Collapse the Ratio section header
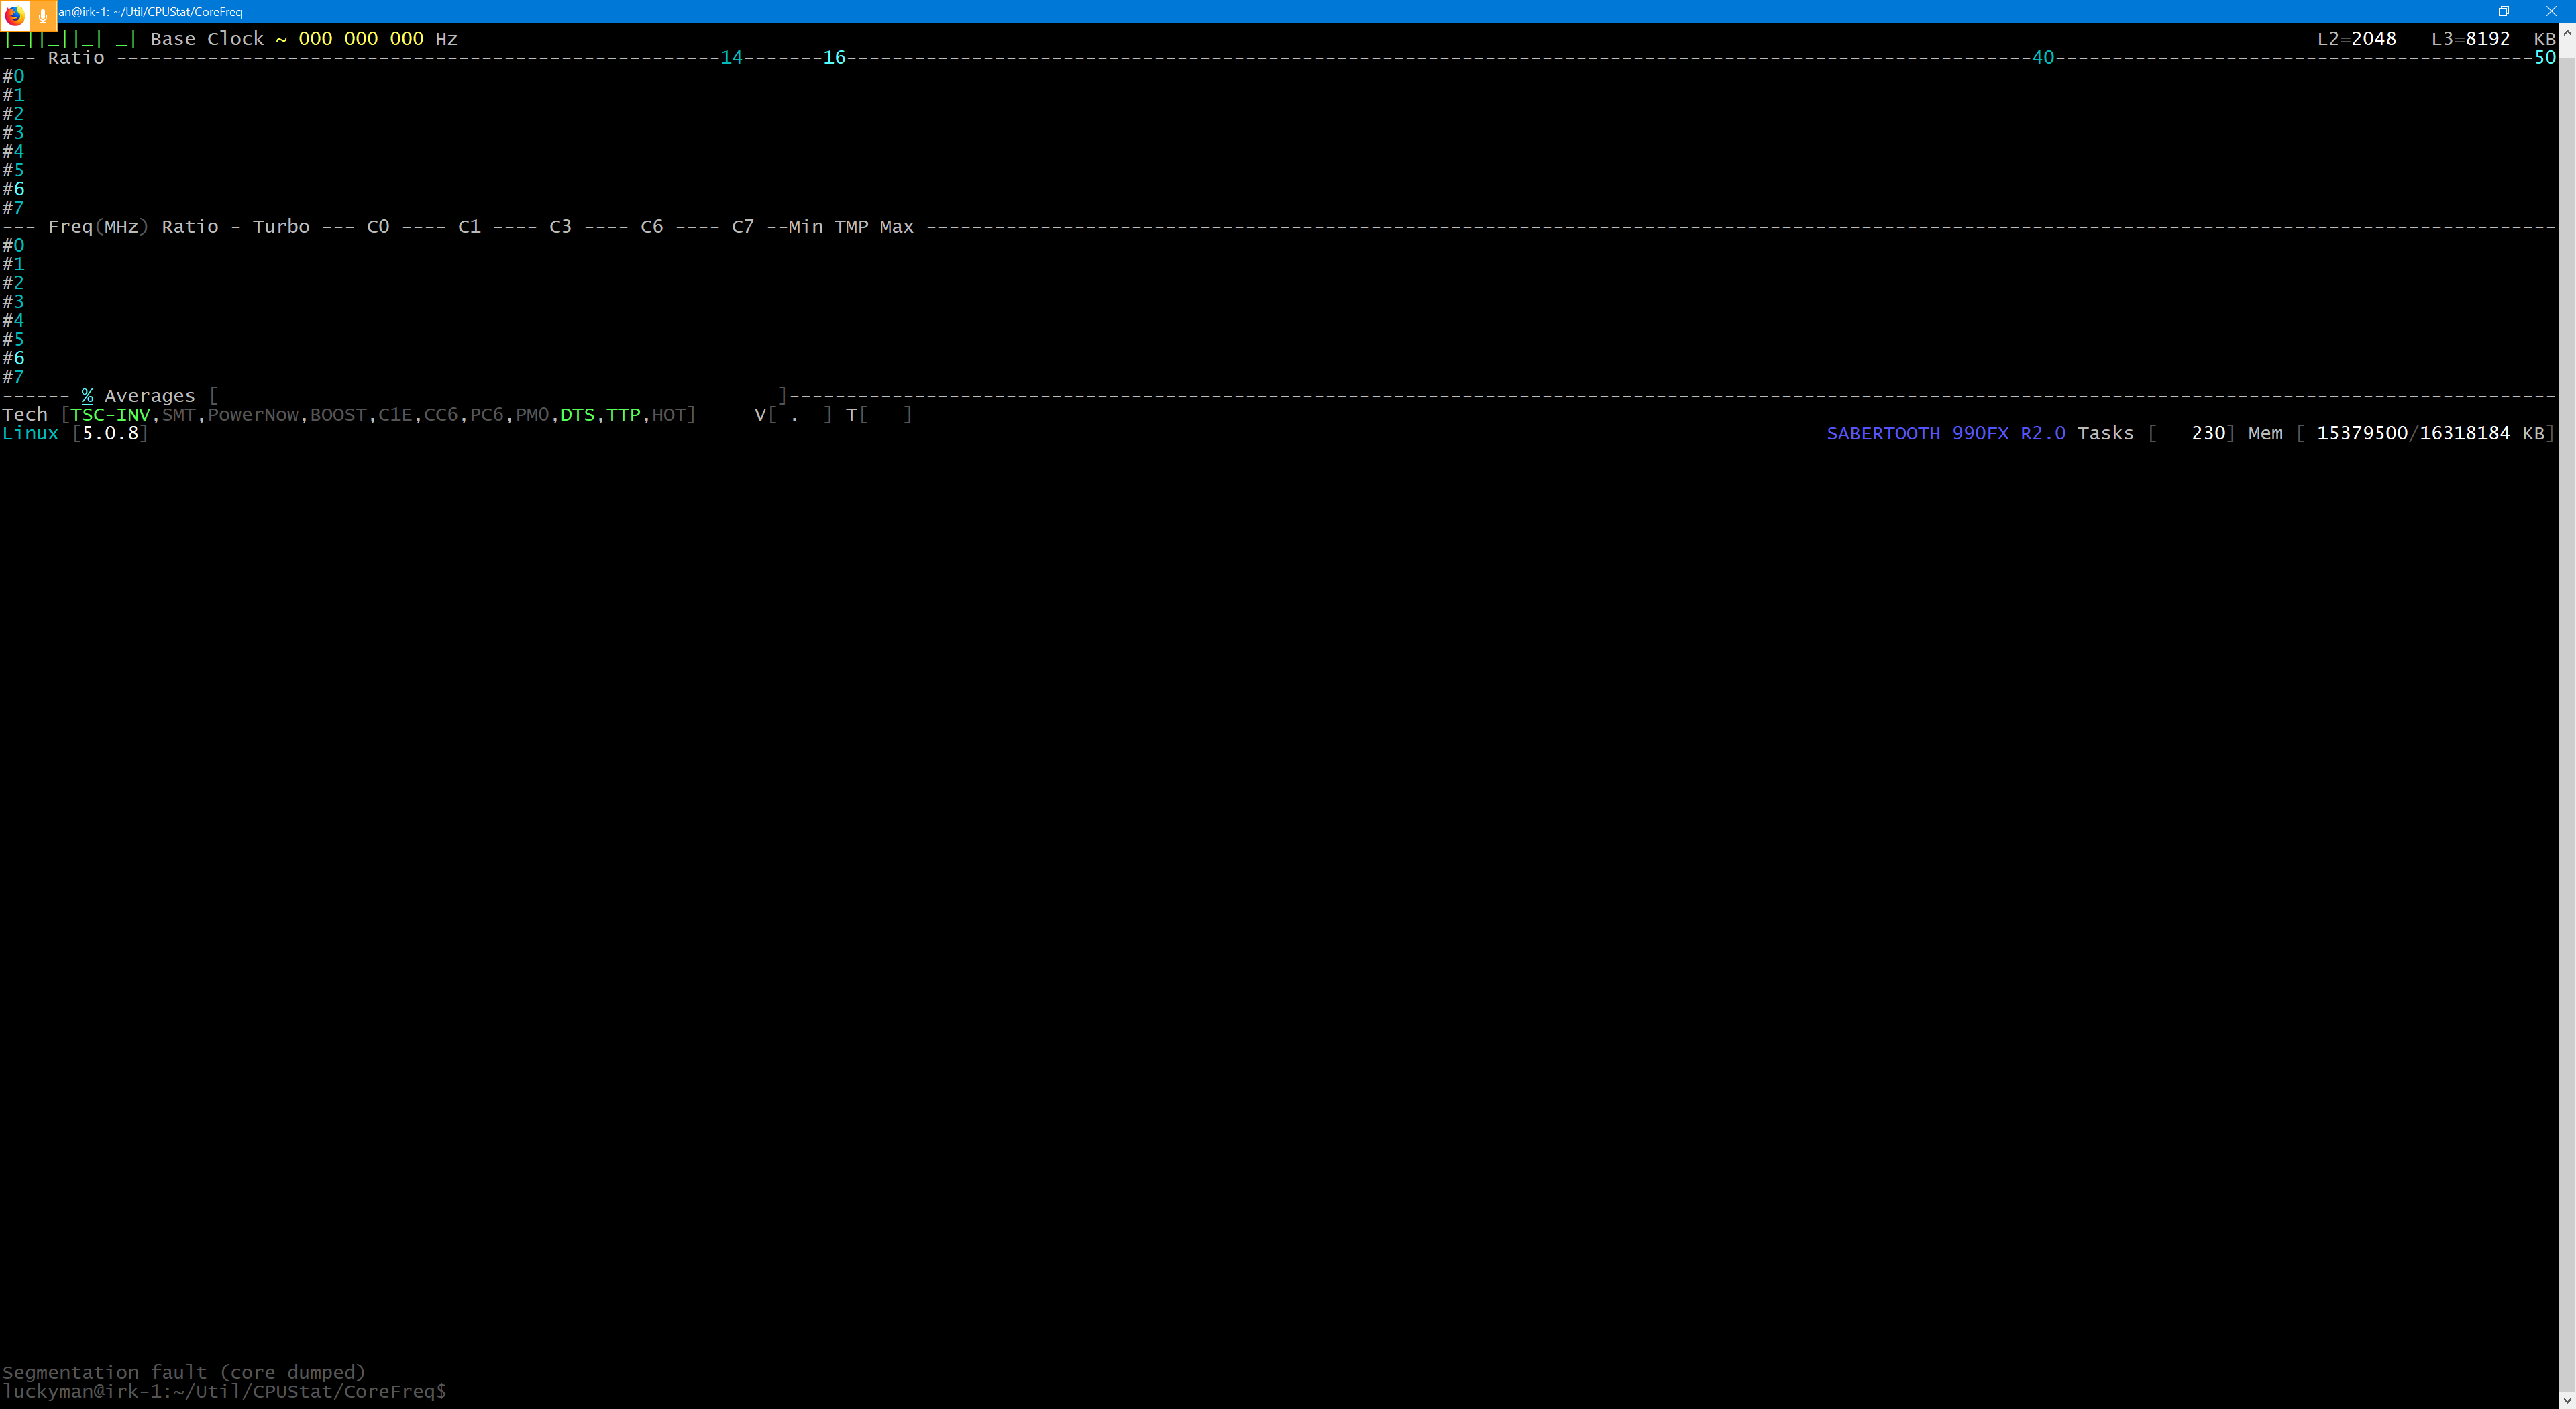 click(76, 57)
